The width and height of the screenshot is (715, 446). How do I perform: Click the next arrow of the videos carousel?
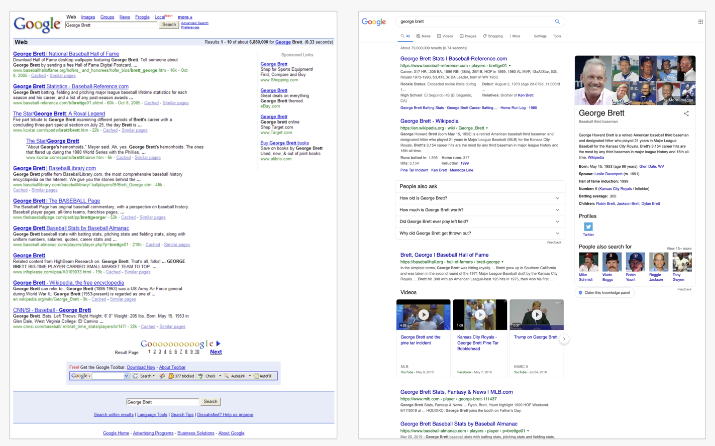coord(564,339)
